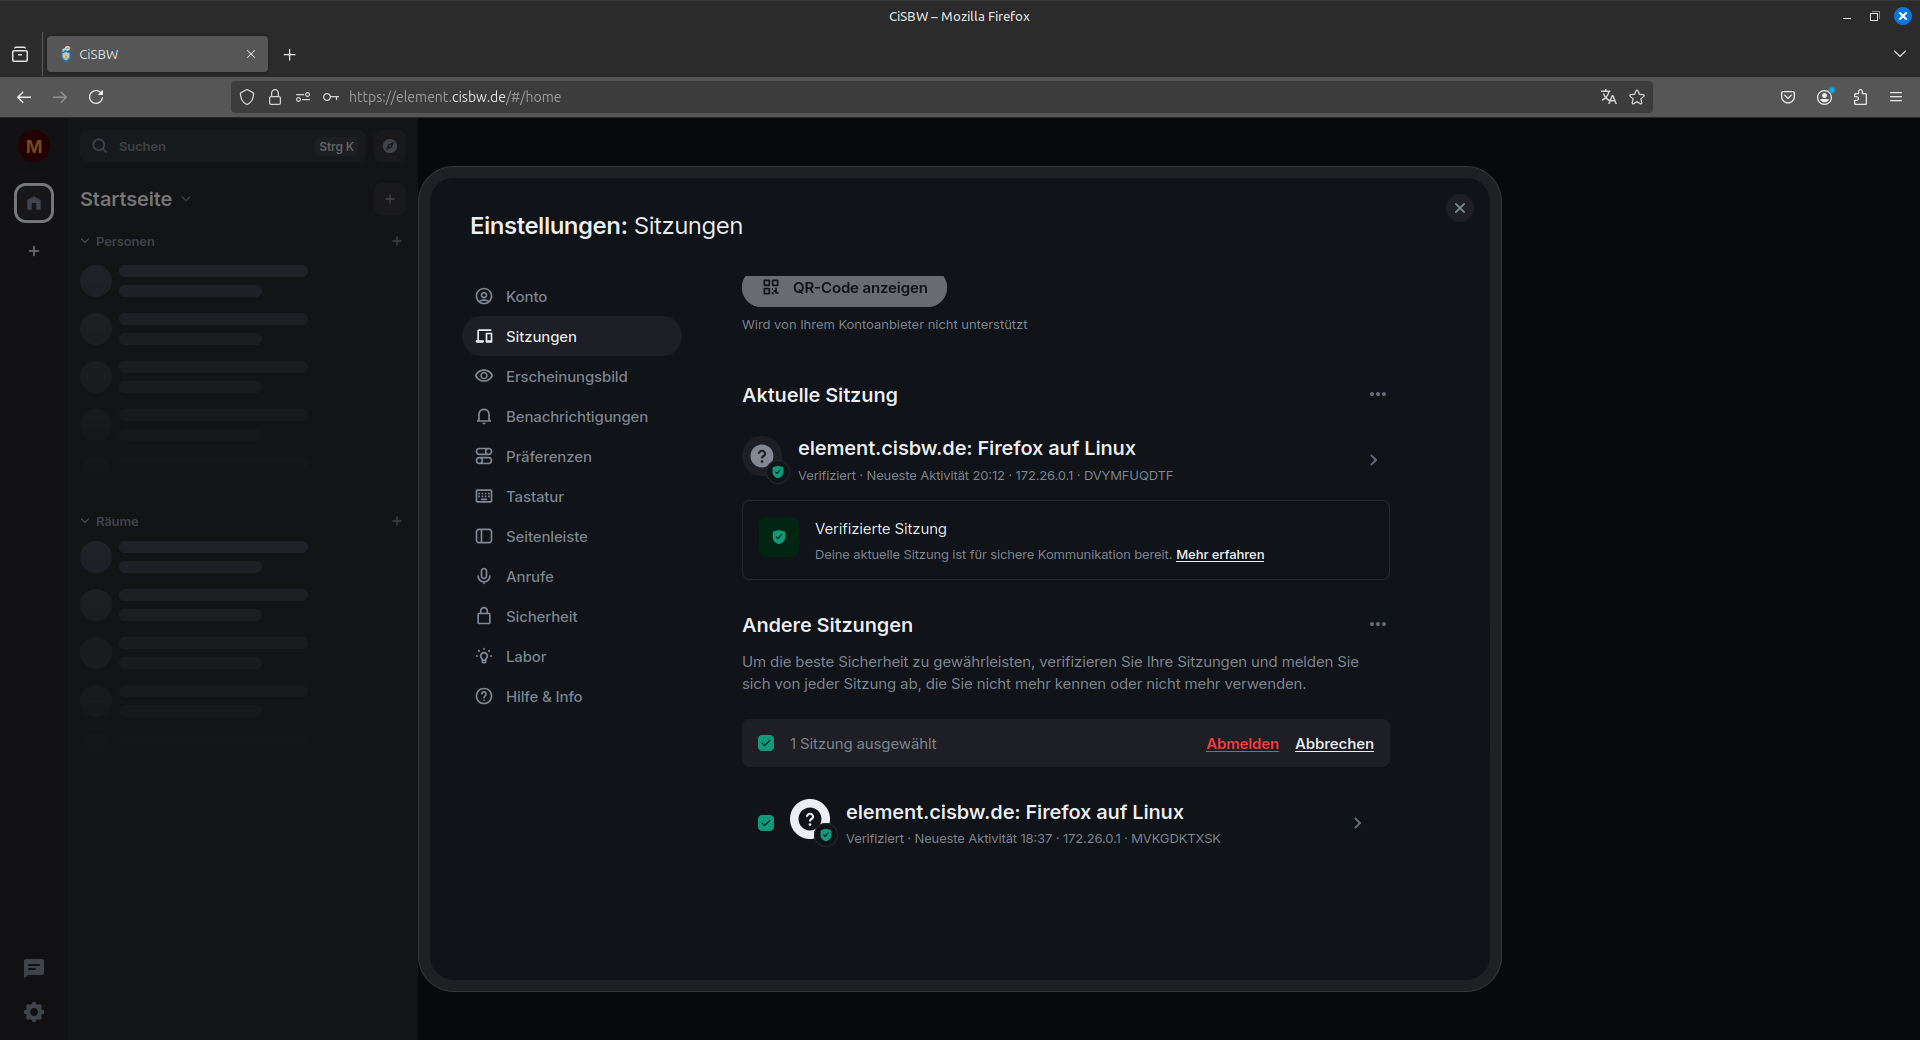Click the Firefox extensions puzzle icon
The image size is (1920, 1040).
pos(1860,97)
